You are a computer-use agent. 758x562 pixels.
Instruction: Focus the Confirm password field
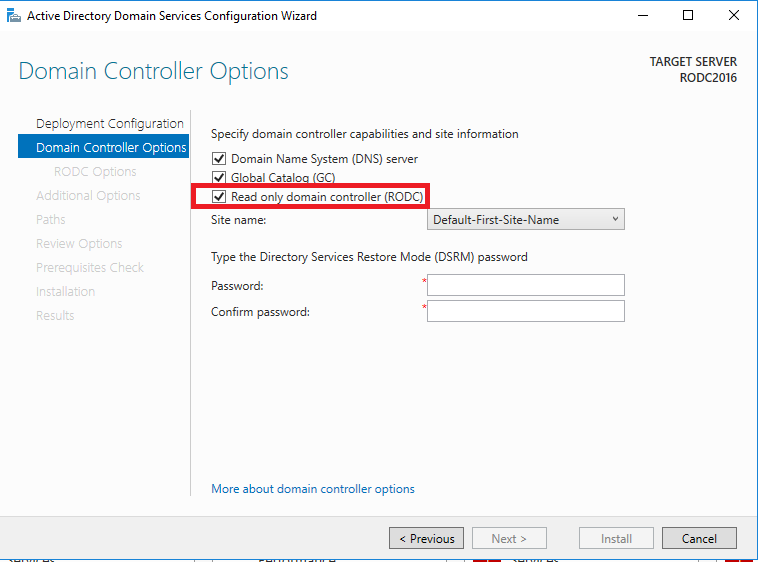click(525, 311)
